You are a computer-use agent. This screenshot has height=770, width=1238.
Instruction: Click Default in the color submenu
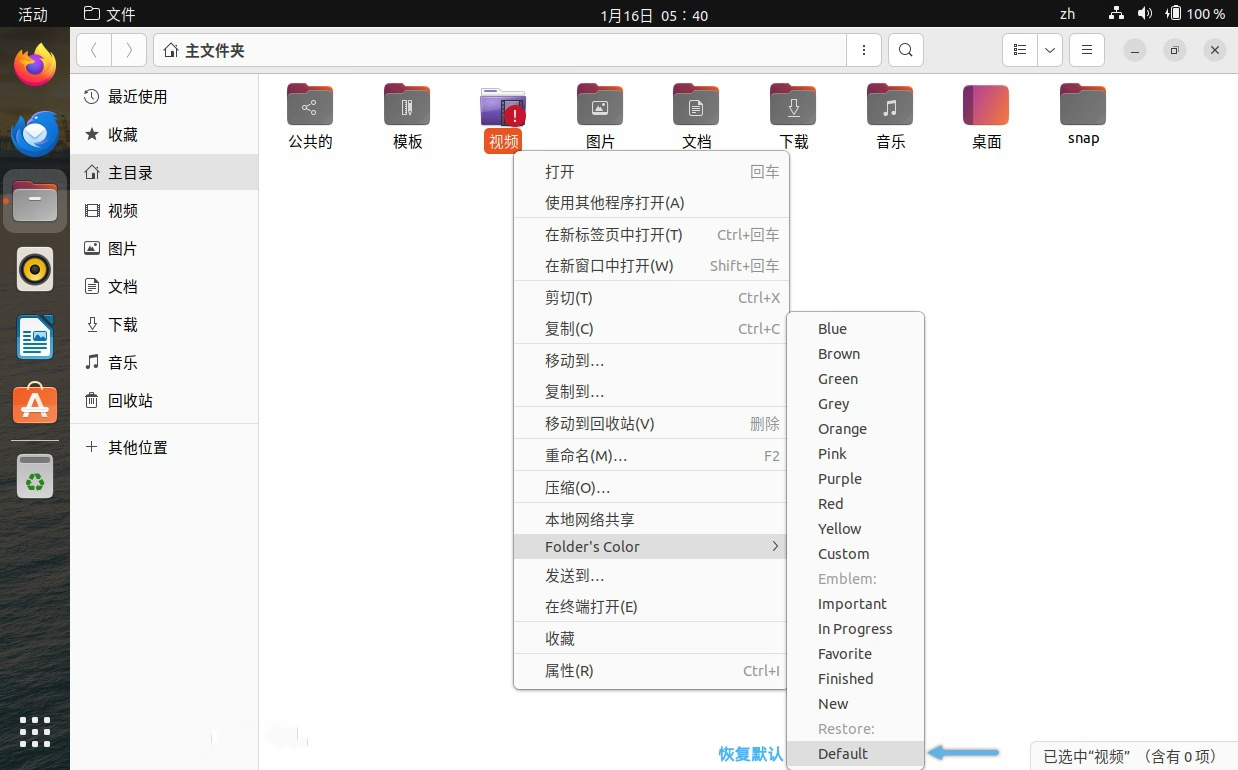tap(842, 753)
